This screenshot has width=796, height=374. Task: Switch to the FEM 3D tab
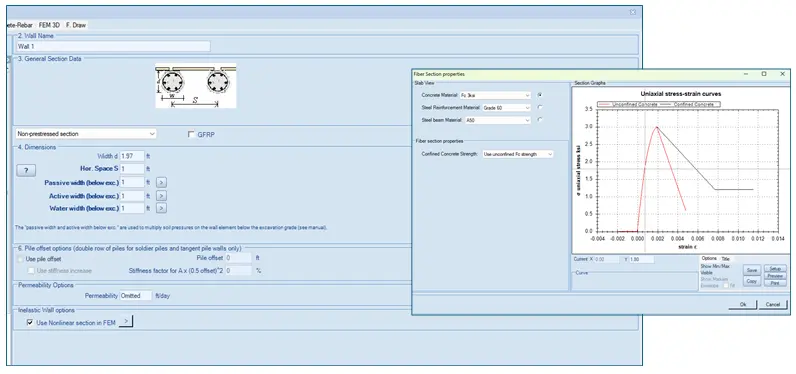50,24
